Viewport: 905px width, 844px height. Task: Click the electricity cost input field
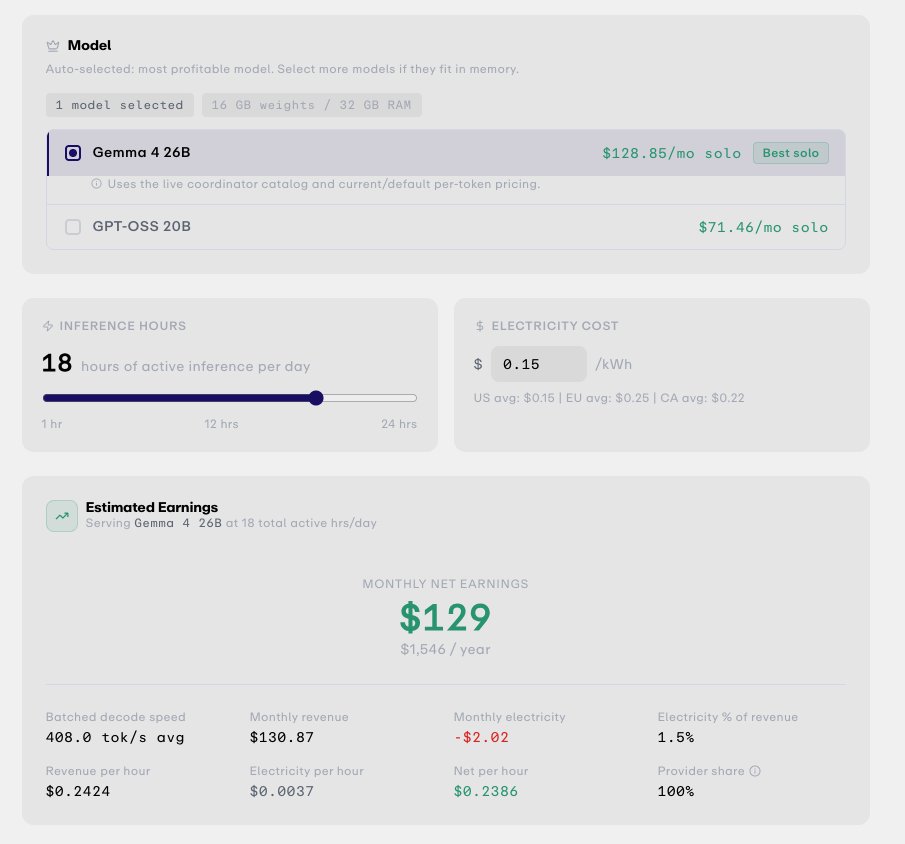click(538, 364)
